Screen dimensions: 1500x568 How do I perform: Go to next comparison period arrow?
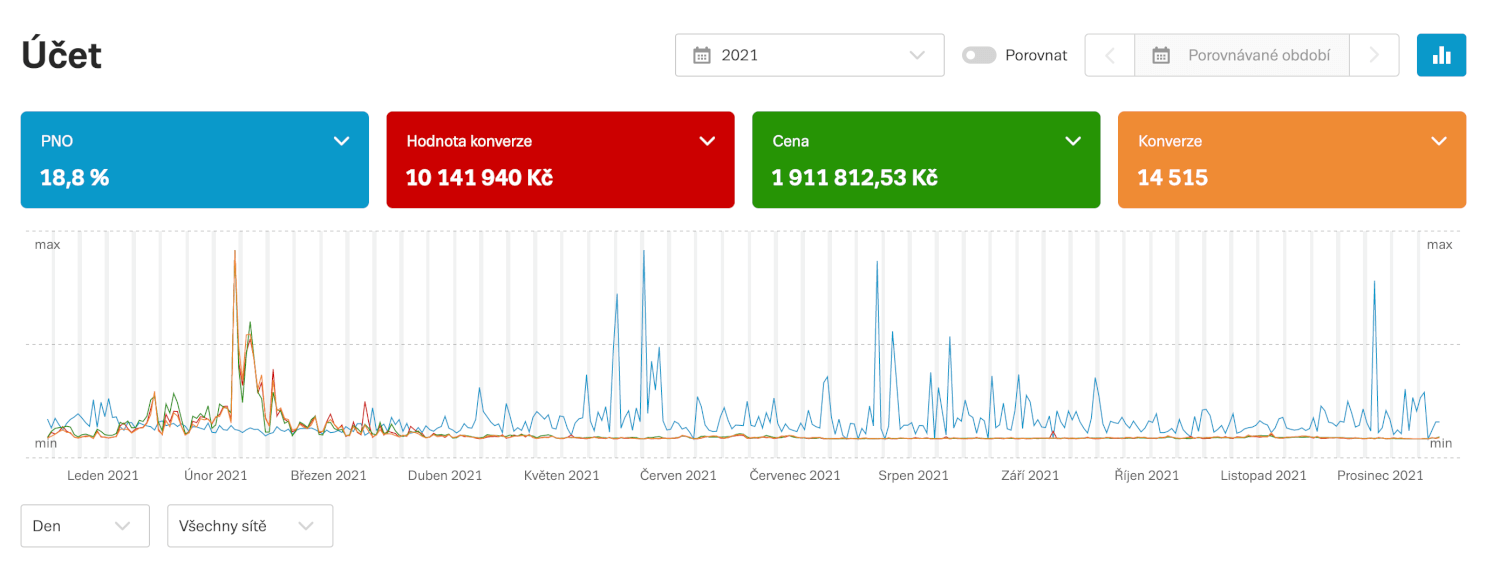1374,55
